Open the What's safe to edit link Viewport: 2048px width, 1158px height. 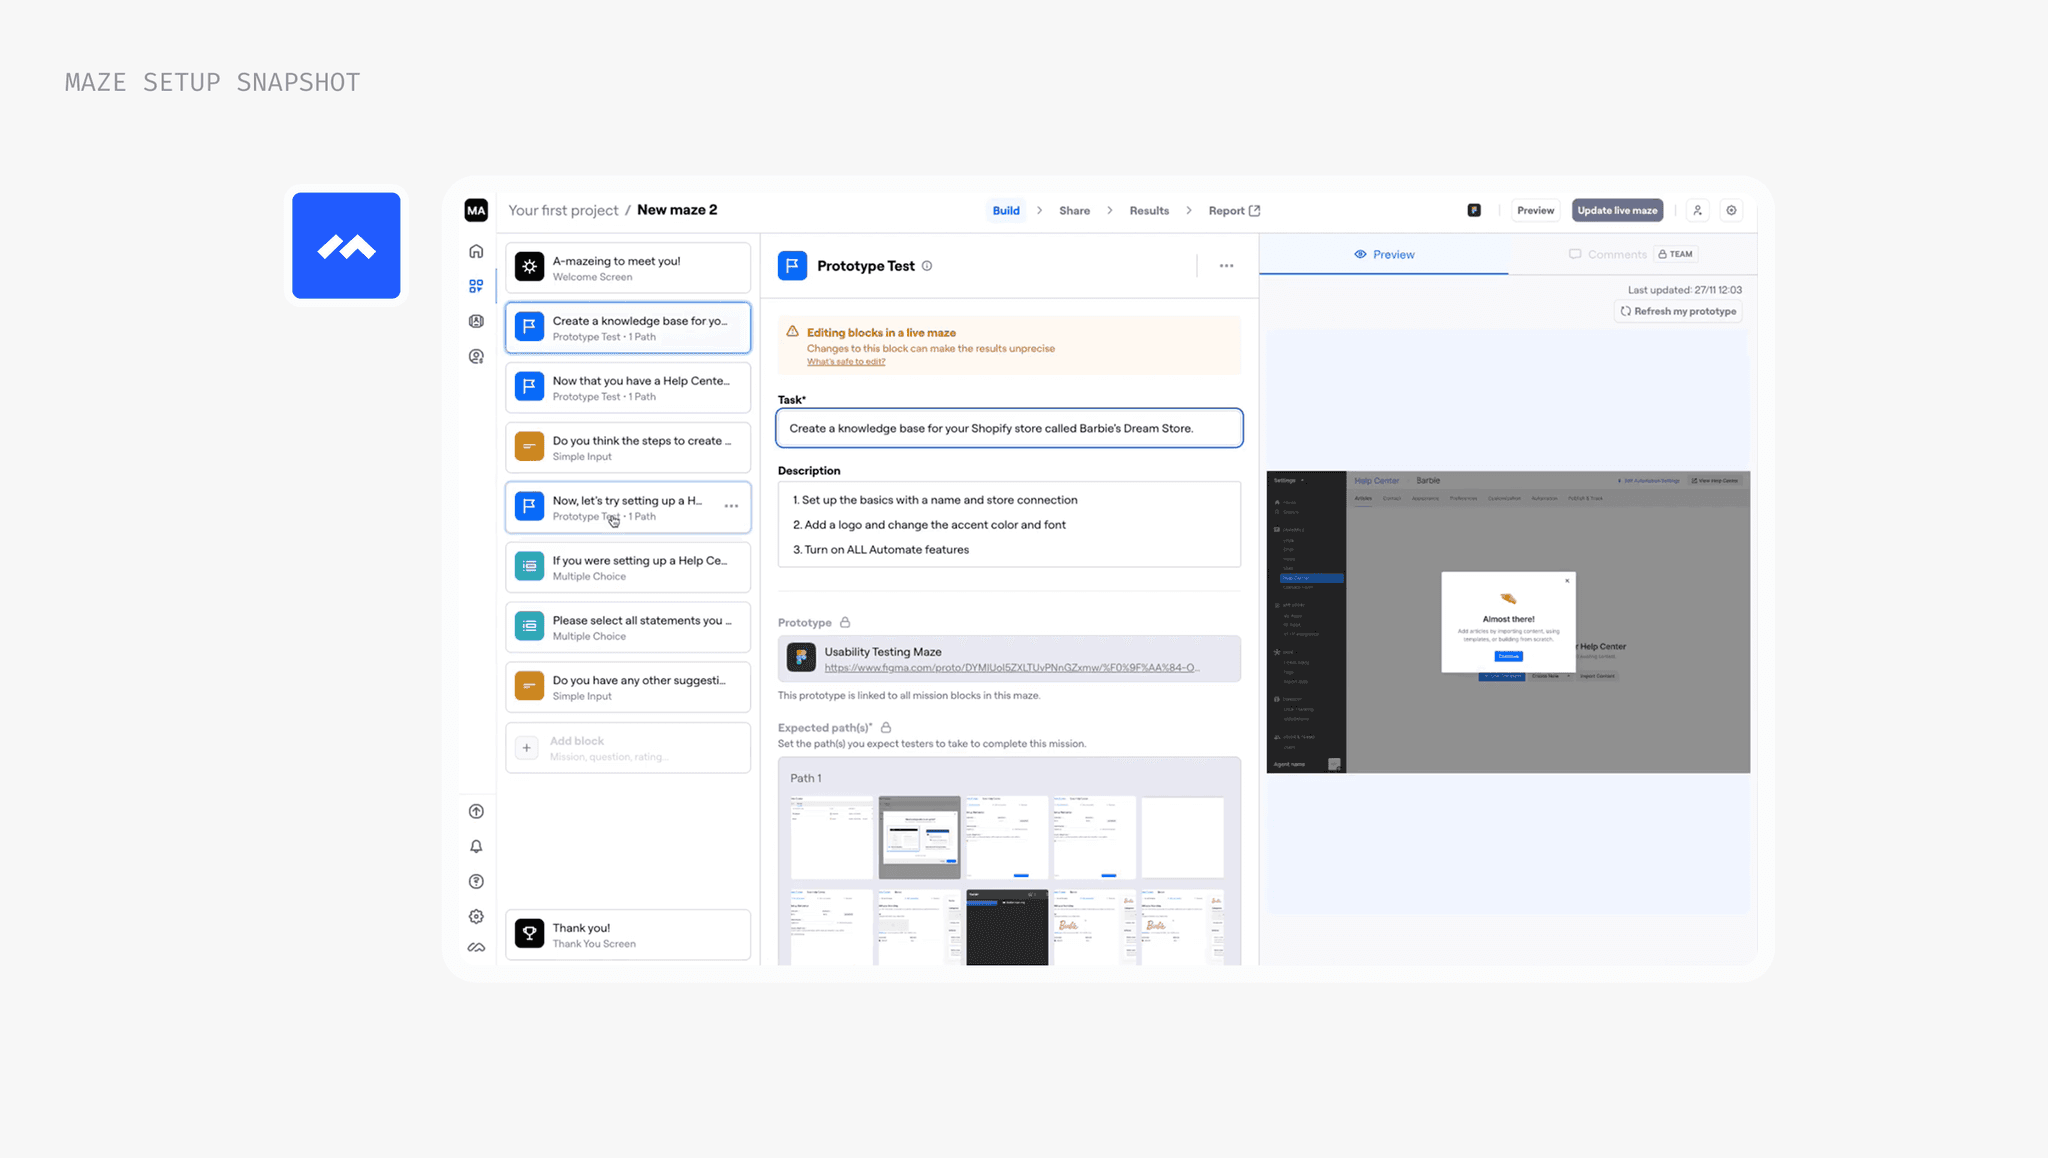(x=846, y=362)
